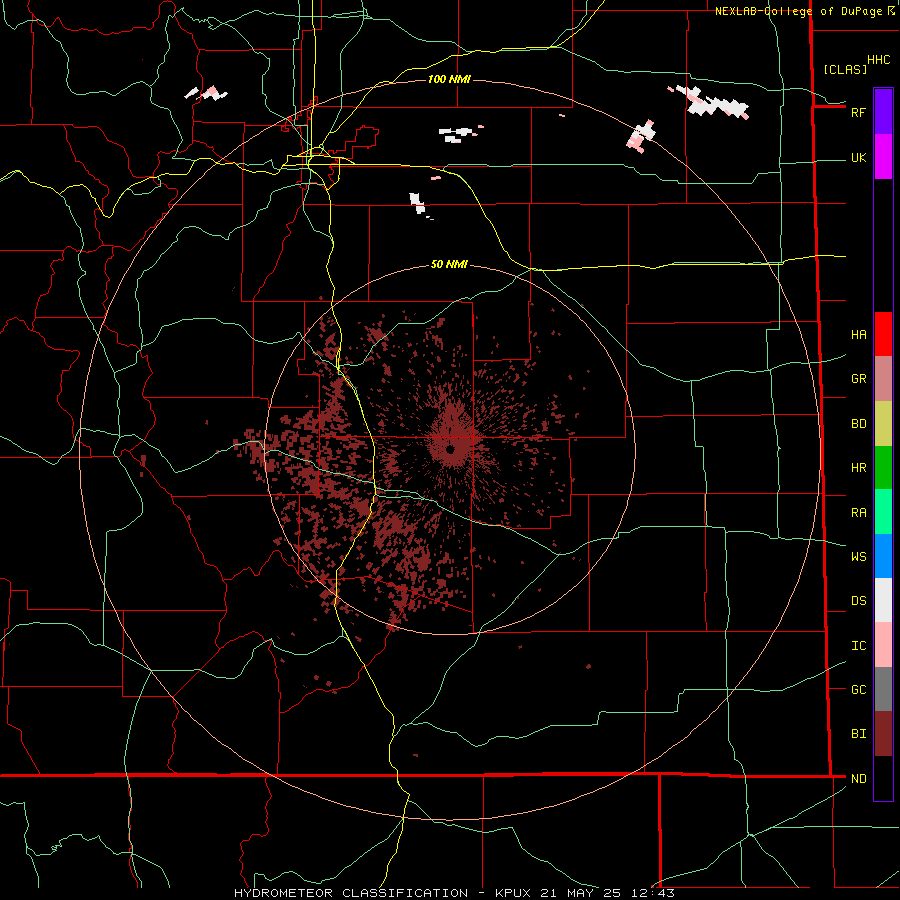
Task: Click the [CLAS] units label
Action: pos(845,69)
